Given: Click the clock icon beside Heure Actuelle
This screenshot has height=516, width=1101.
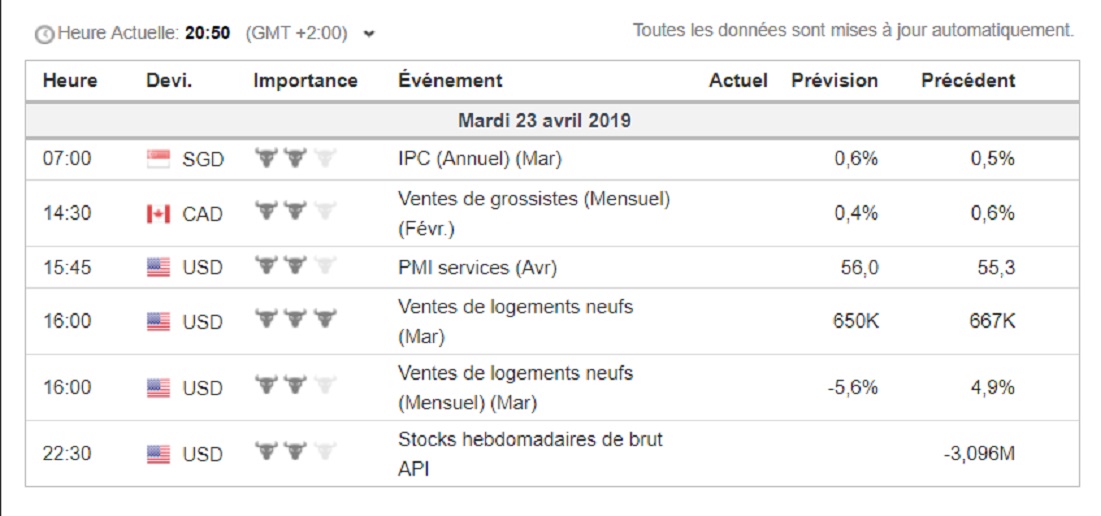Looking at the screenshot, I should 45,35.
